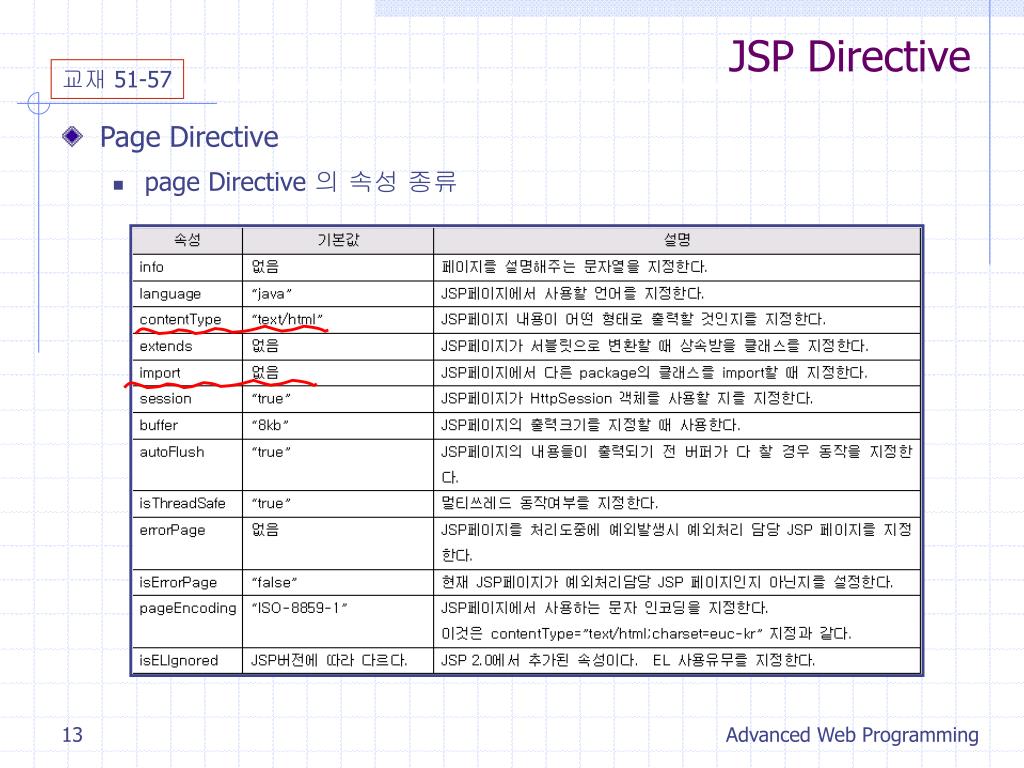Click the 기본값 column header
The height and width of the screenshot is (768, 1024).
pyautogui.click(x=338, y=240)
